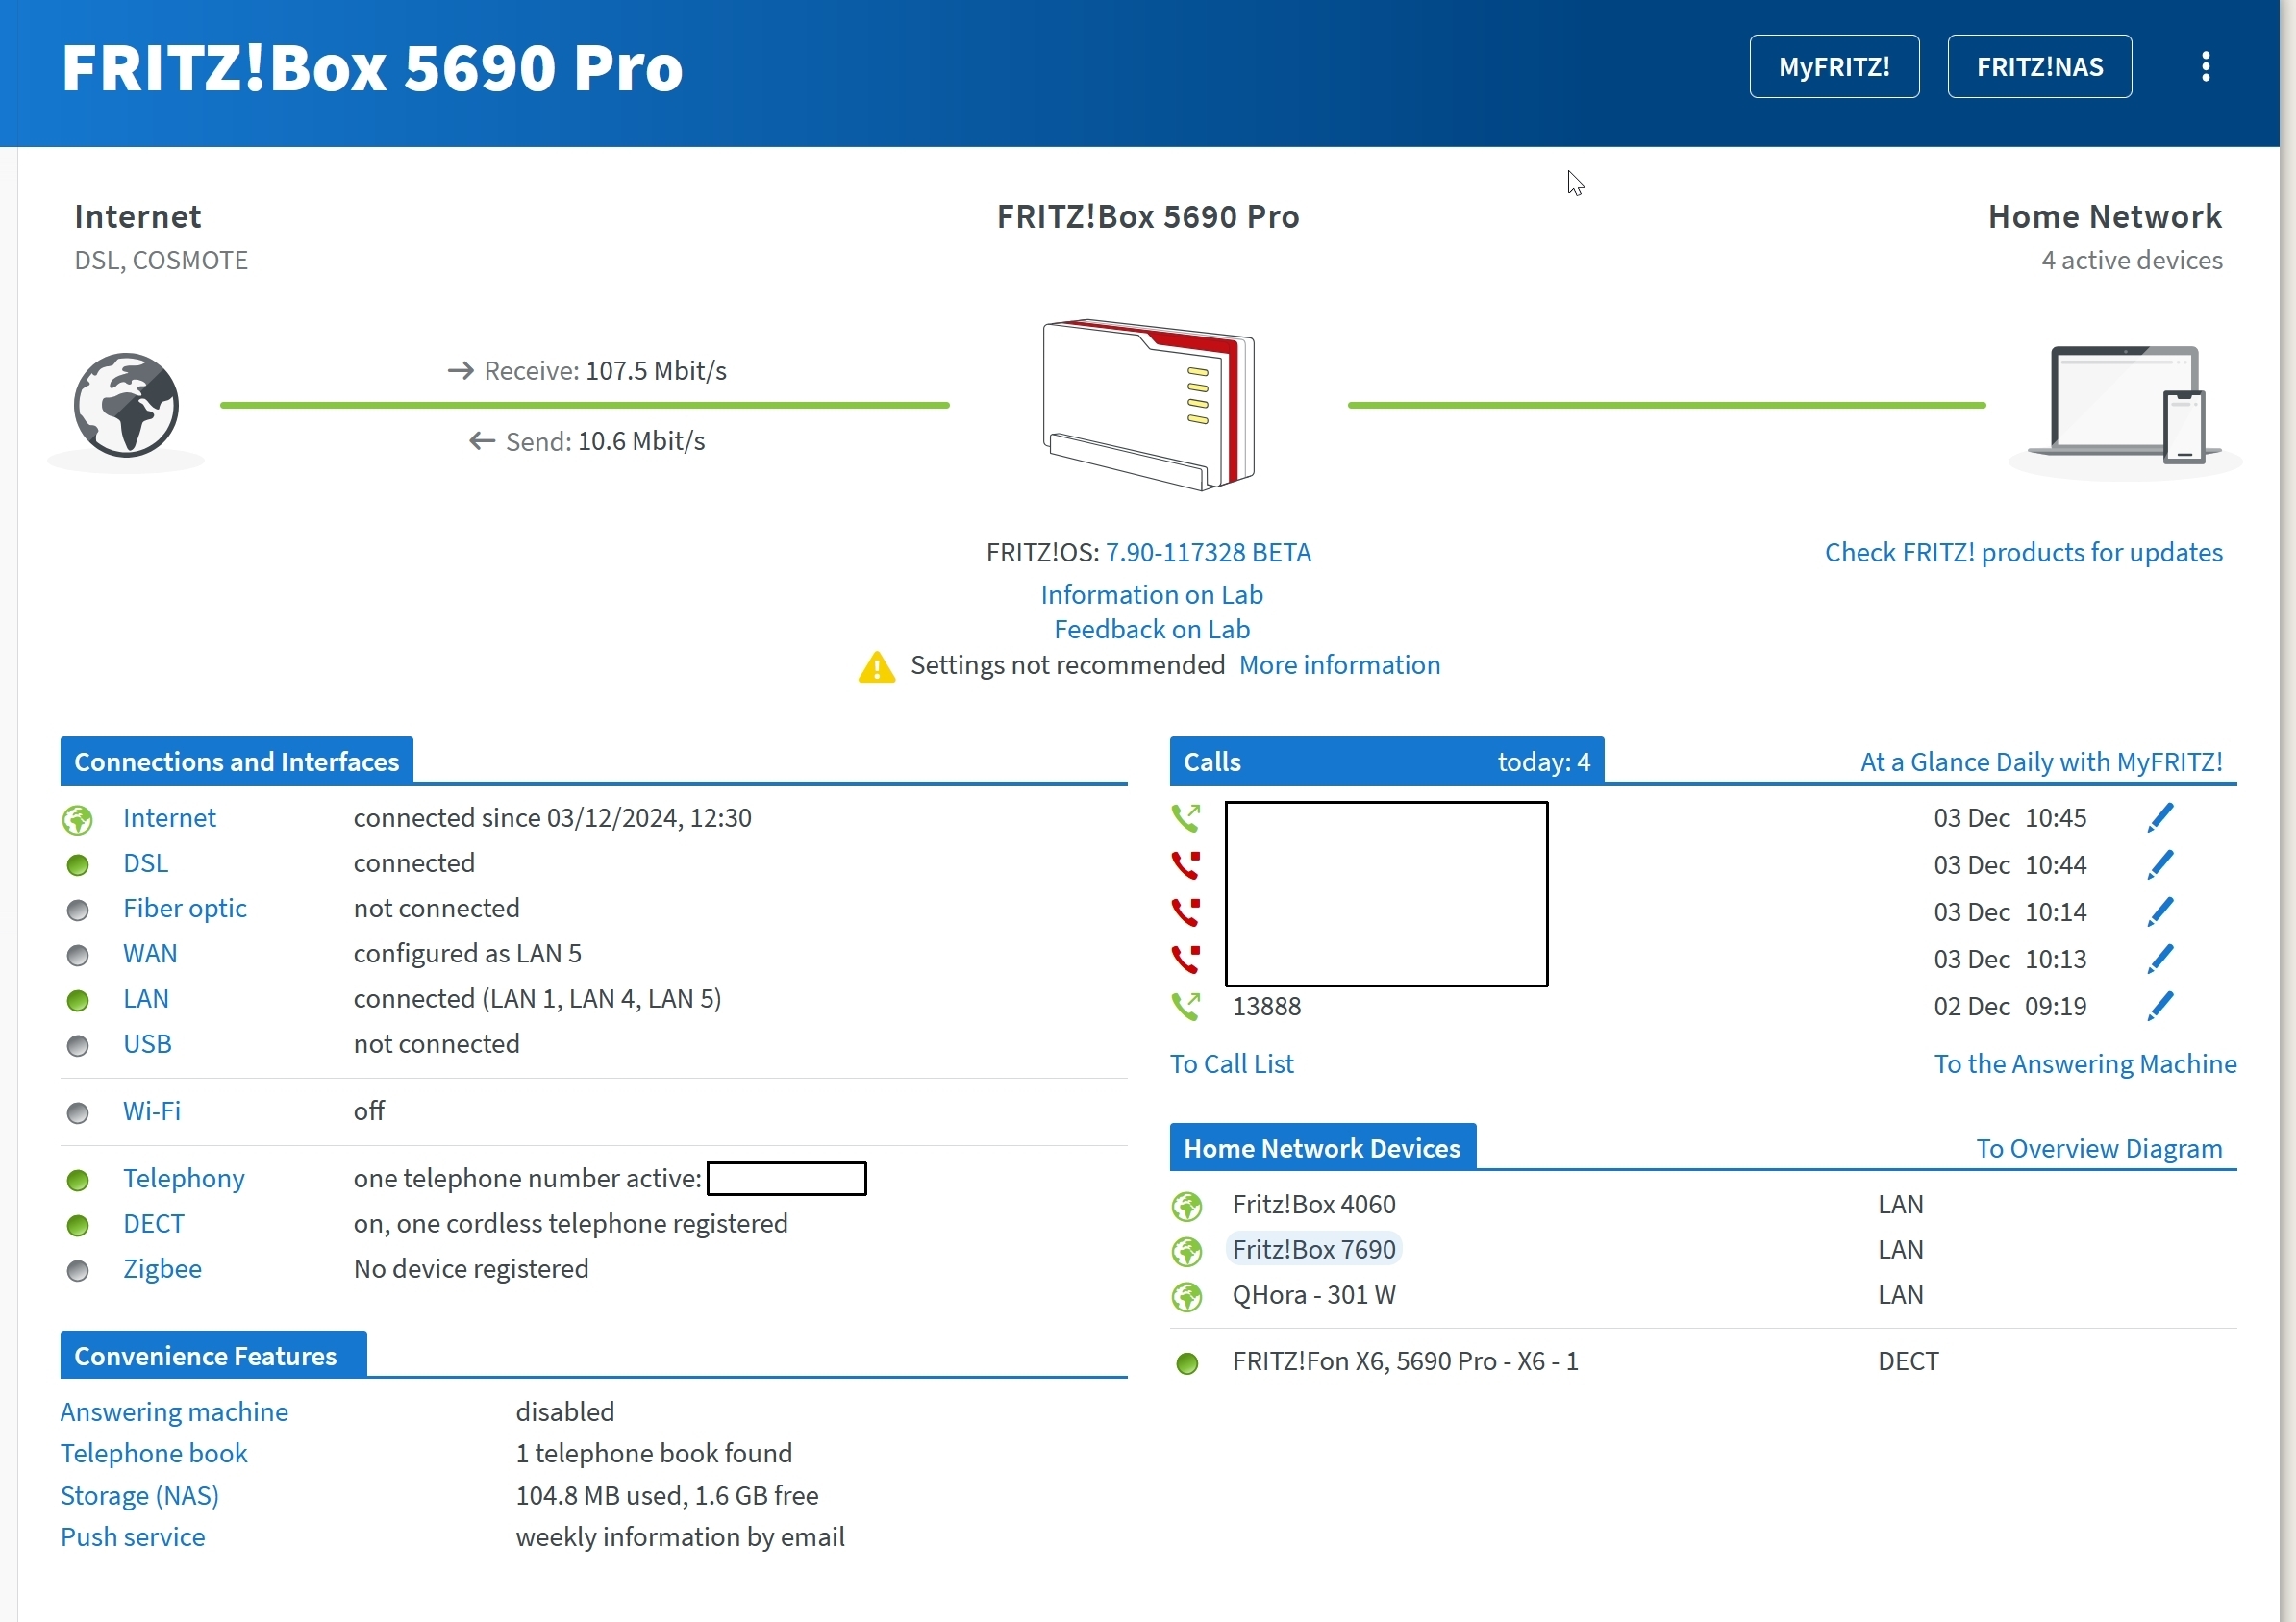Screen dimensions: 2296x1622
Task: Click the Home Network laptop and phone icon
Action: 2126,405
